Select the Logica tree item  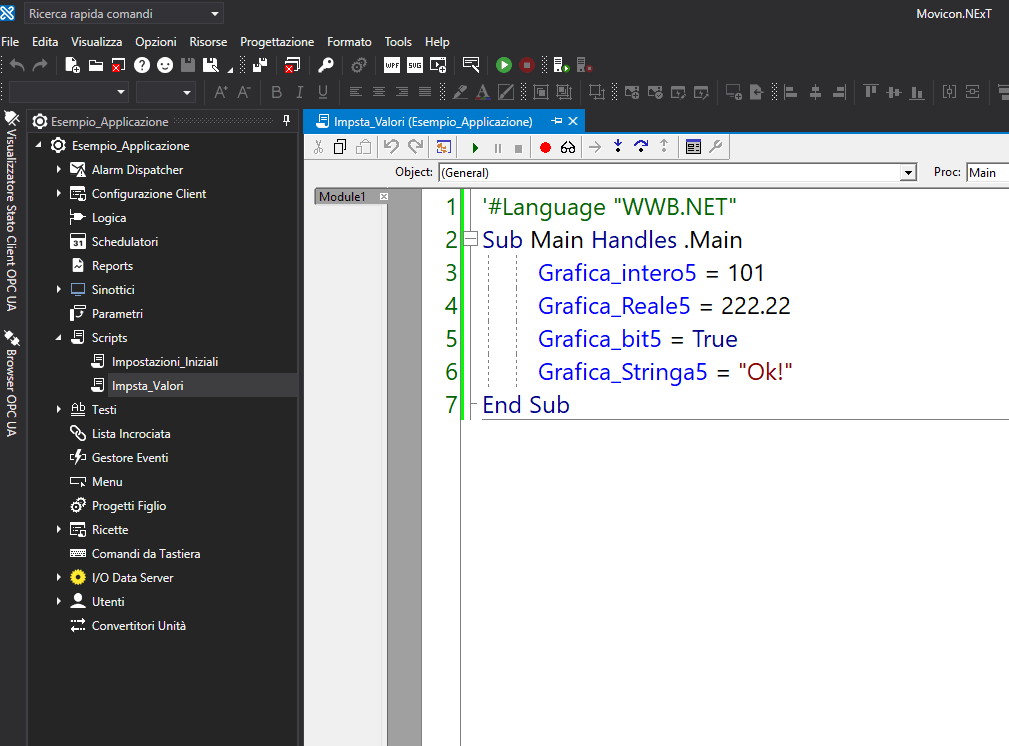click(x=109, y=218)
